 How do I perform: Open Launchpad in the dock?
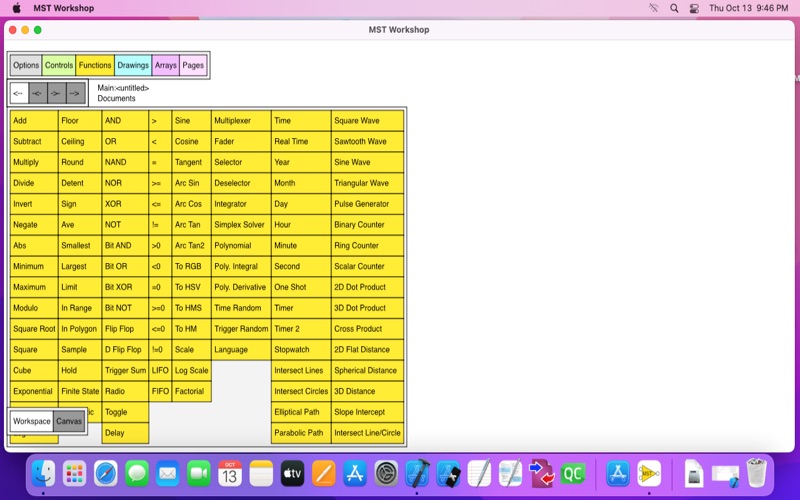coord(74,472)
